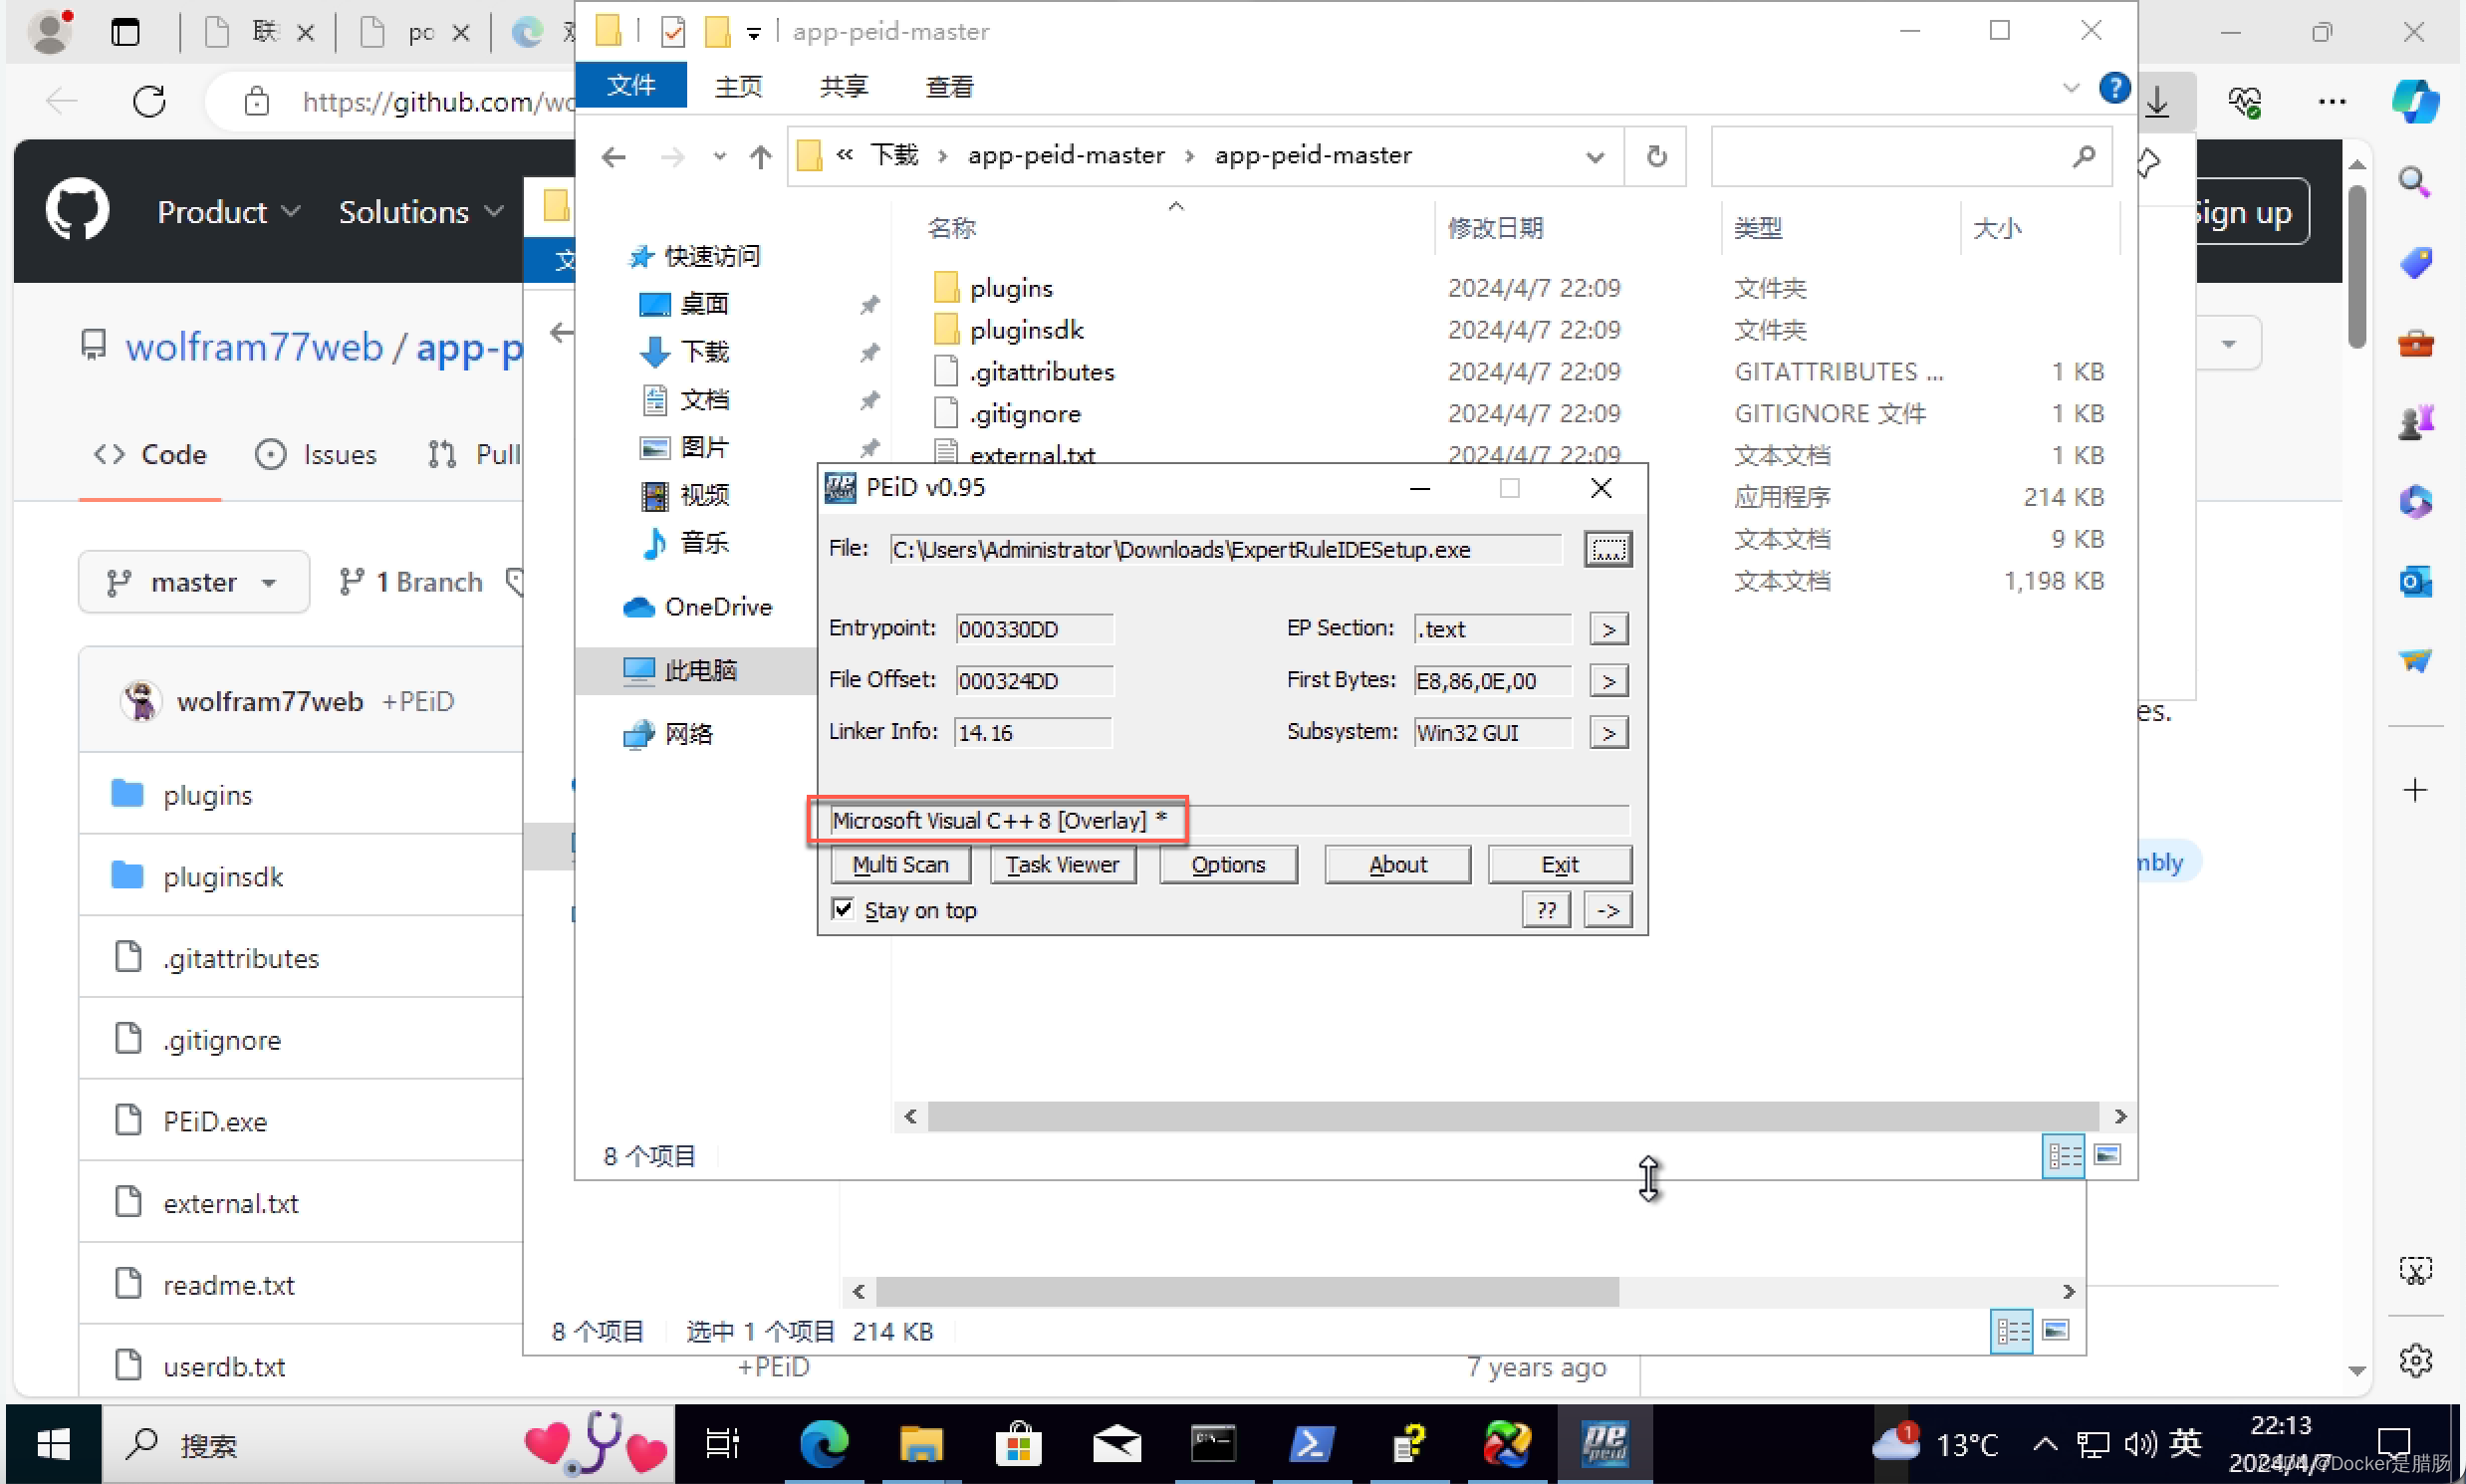Screen dimensions: 2466x1484
Task: Open the master branch dropdown on GitHub
Action: tap(194, 582)
